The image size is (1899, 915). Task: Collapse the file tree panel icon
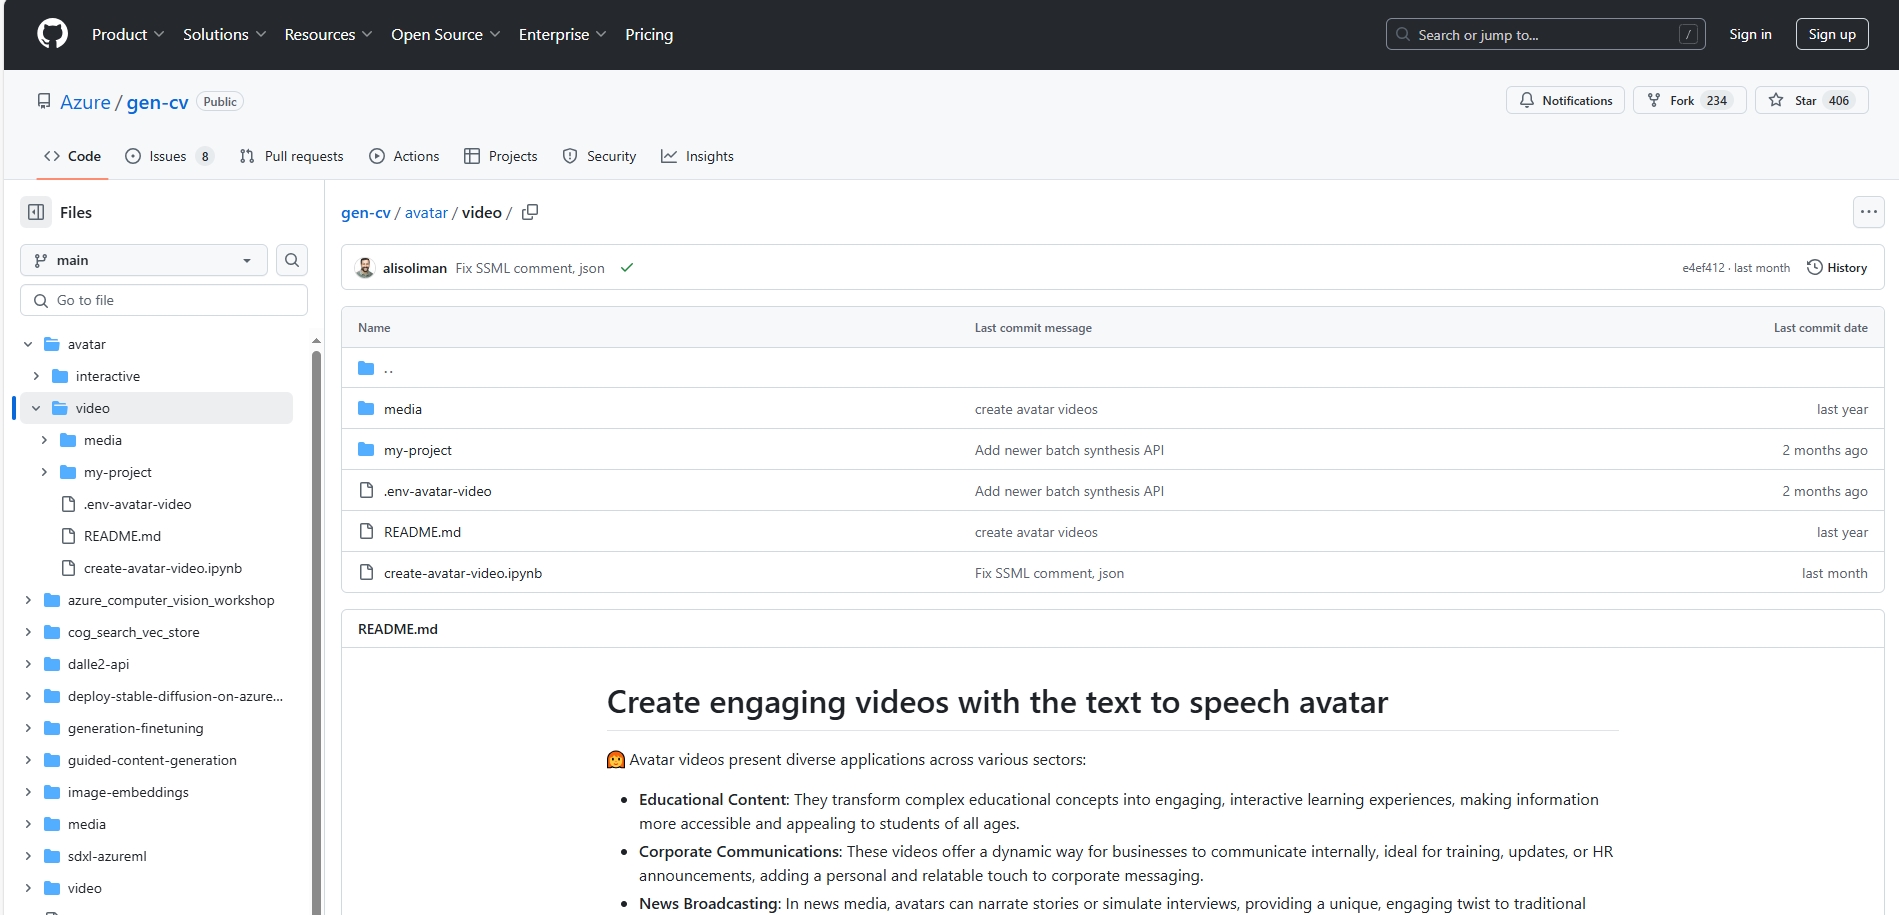36,212
